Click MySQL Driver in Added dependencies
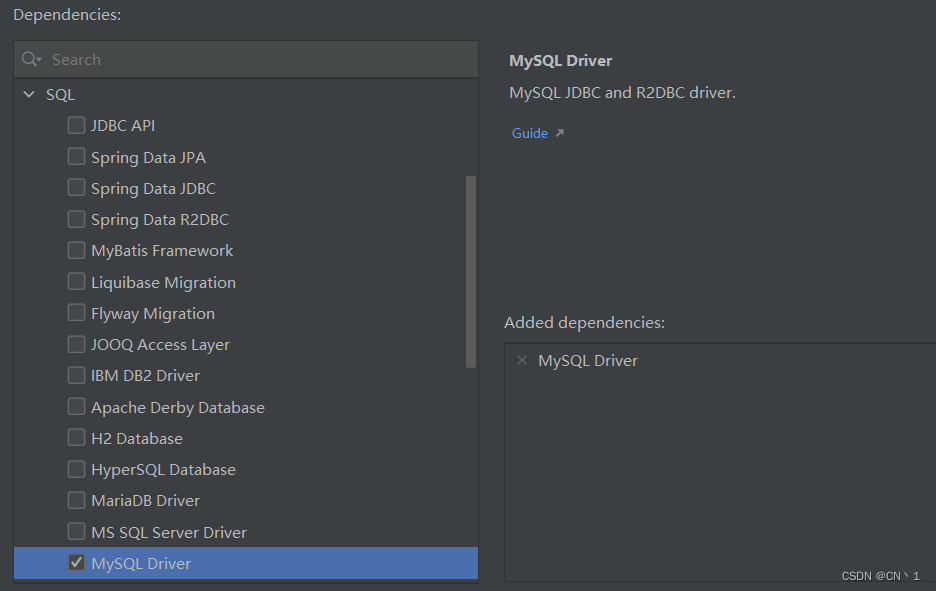 pos(588,361)
